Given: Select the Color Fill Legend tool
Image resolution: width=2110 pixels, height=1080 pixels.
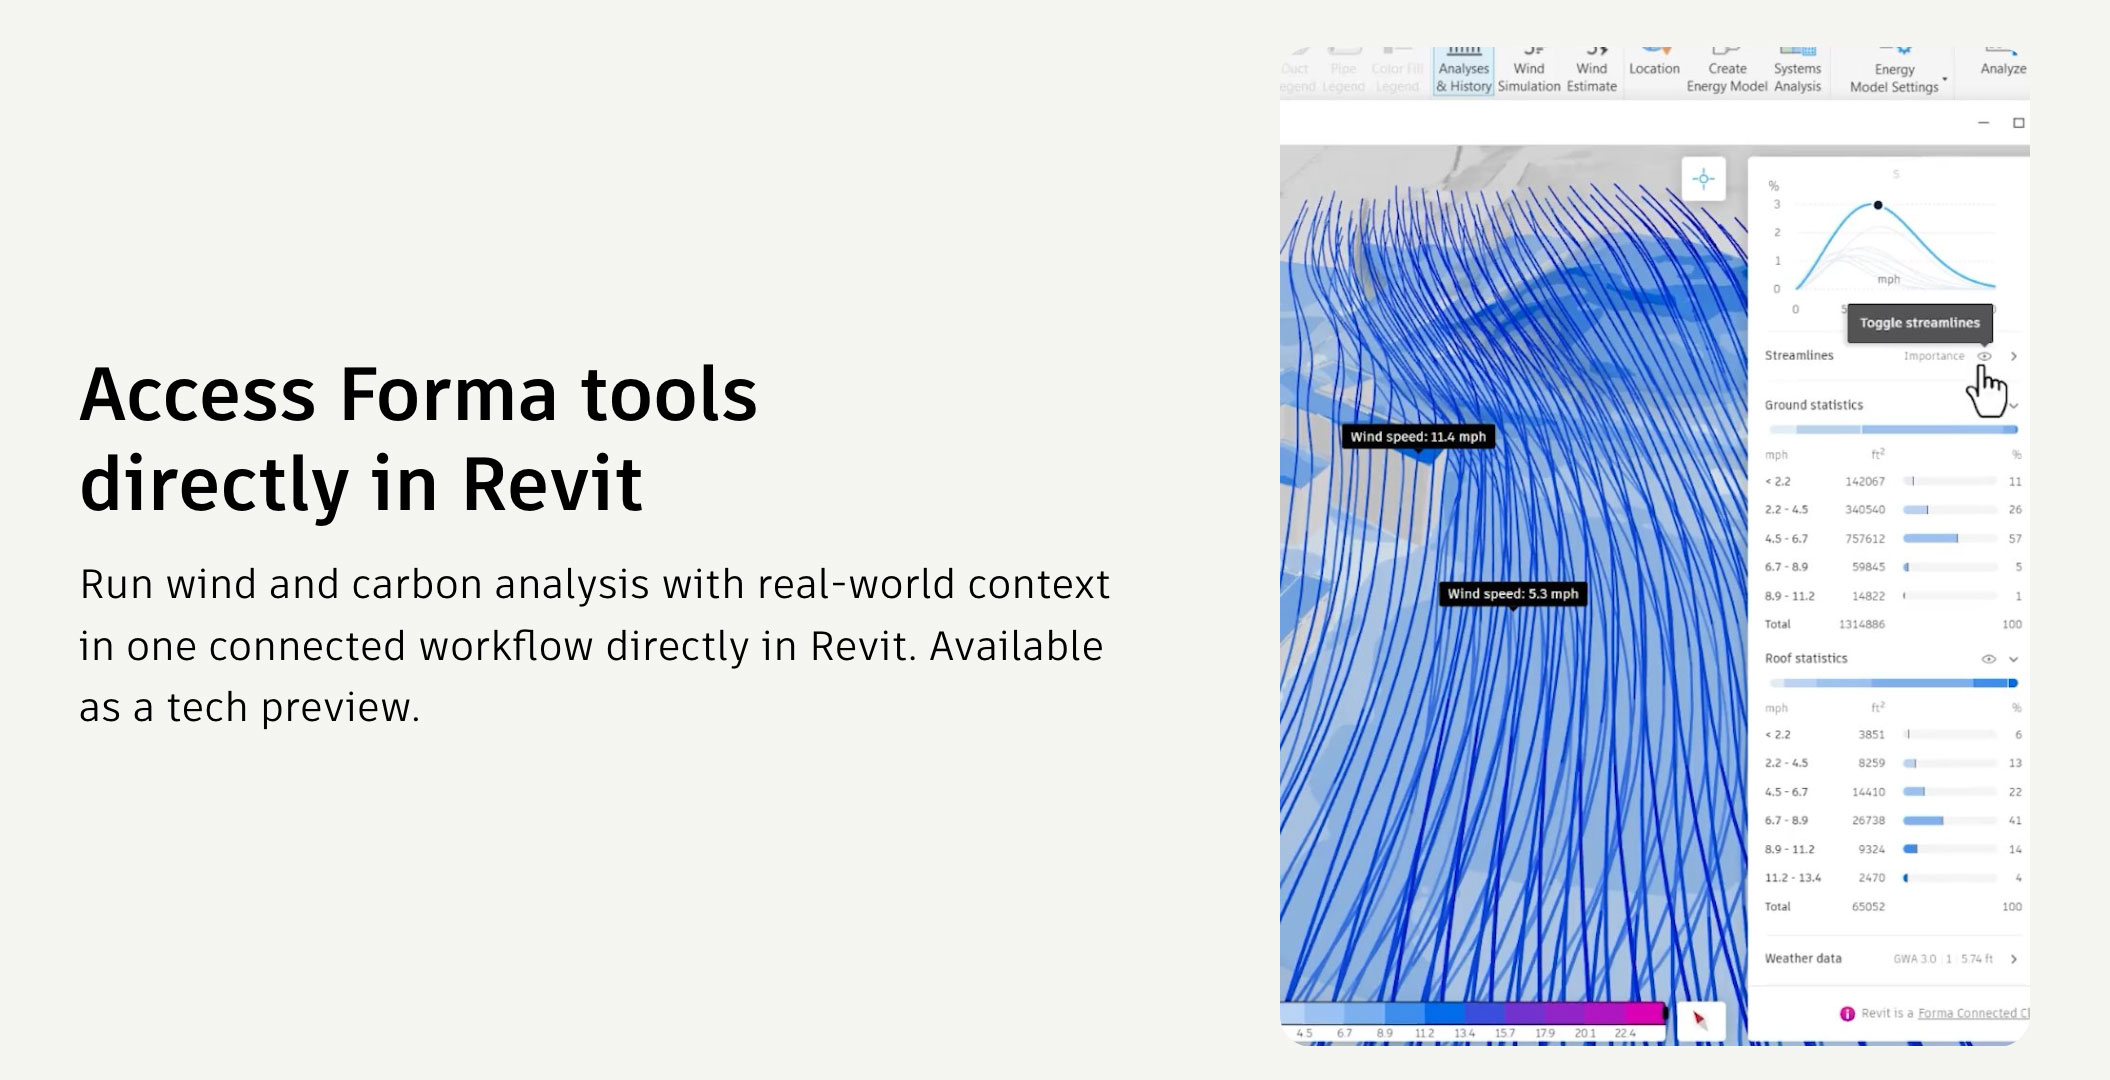Looking at the screenshot, I should click(x=1397, y=72).
